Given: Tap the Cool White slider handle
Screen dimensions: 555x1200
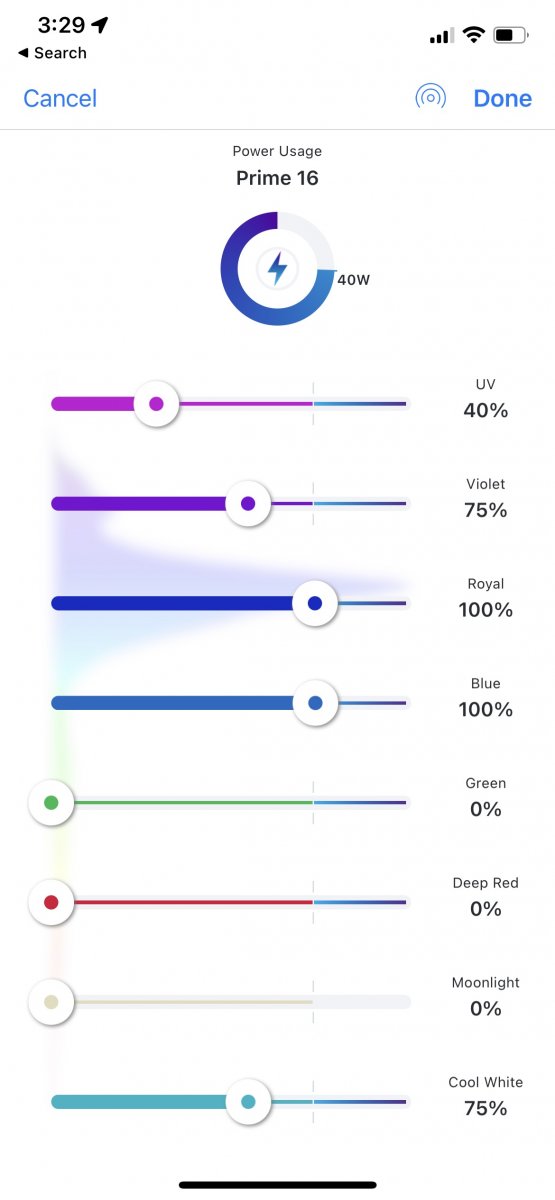Looking at the screenshot, I should [248, 1102].
